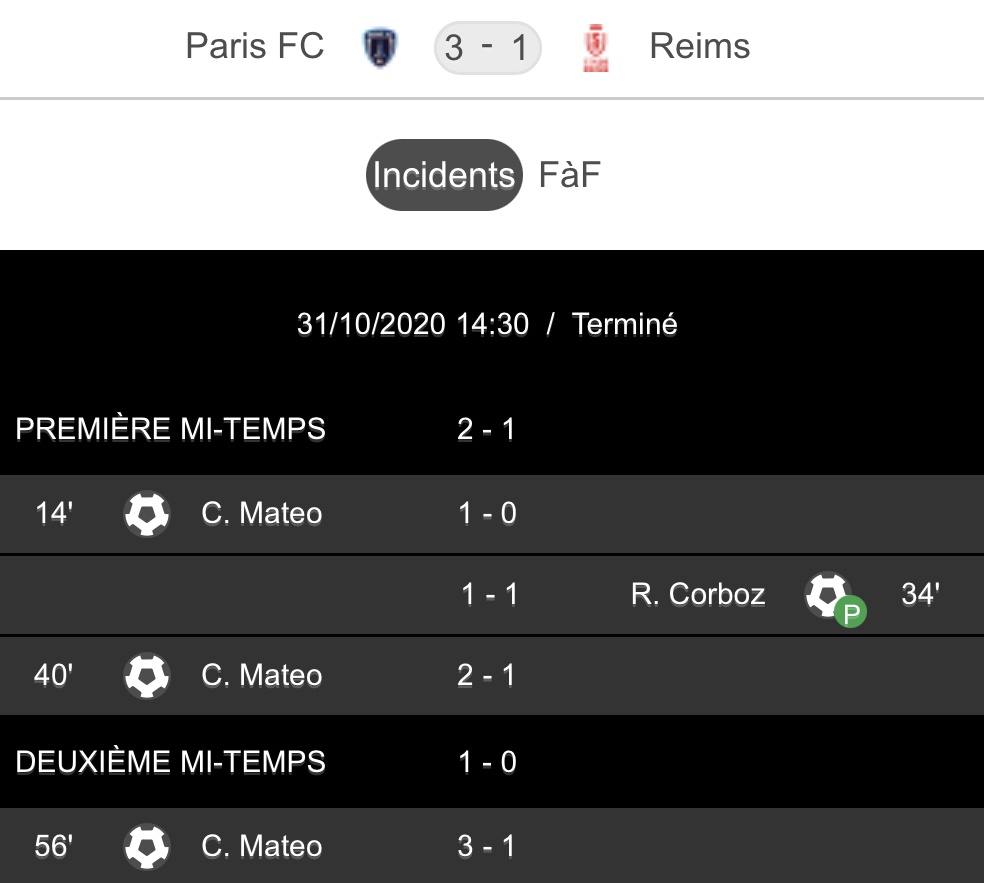
Task: Click the 56' goal ball icon
Action: pyautogui.click(x=147, y=847)
